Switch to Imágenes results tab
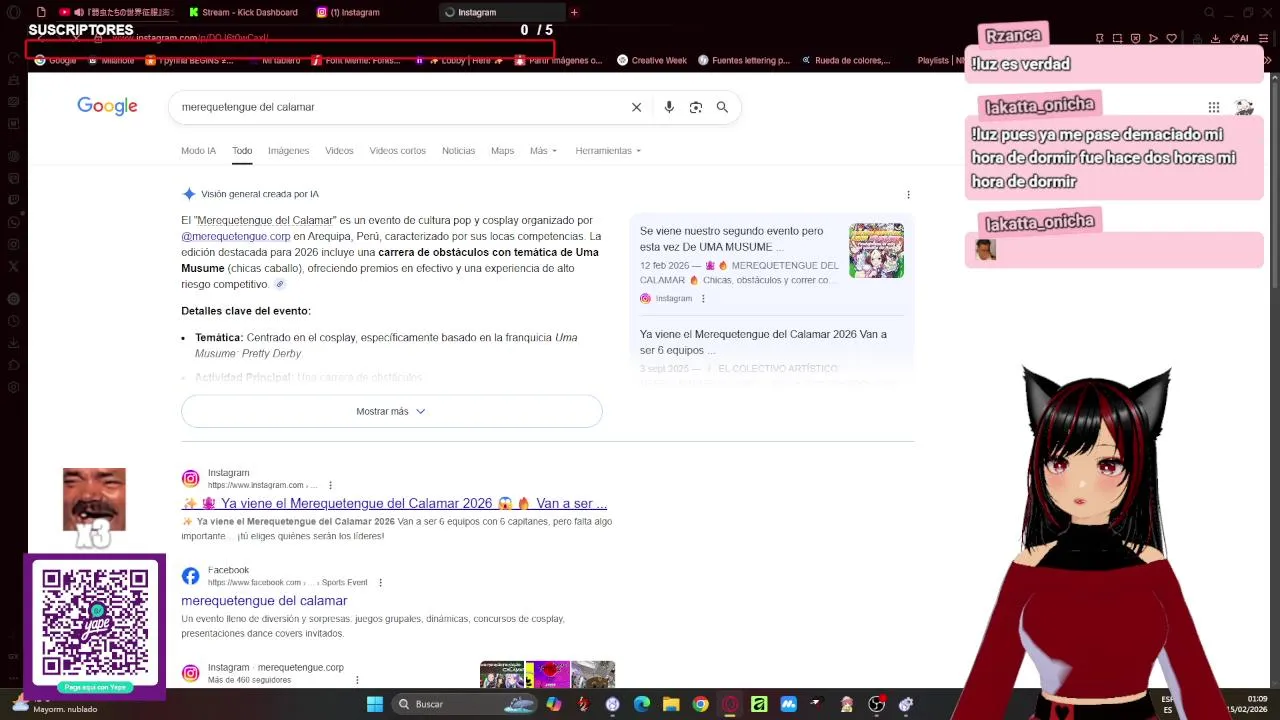Viewport: 1280px width, 720px height. point(288,151)
